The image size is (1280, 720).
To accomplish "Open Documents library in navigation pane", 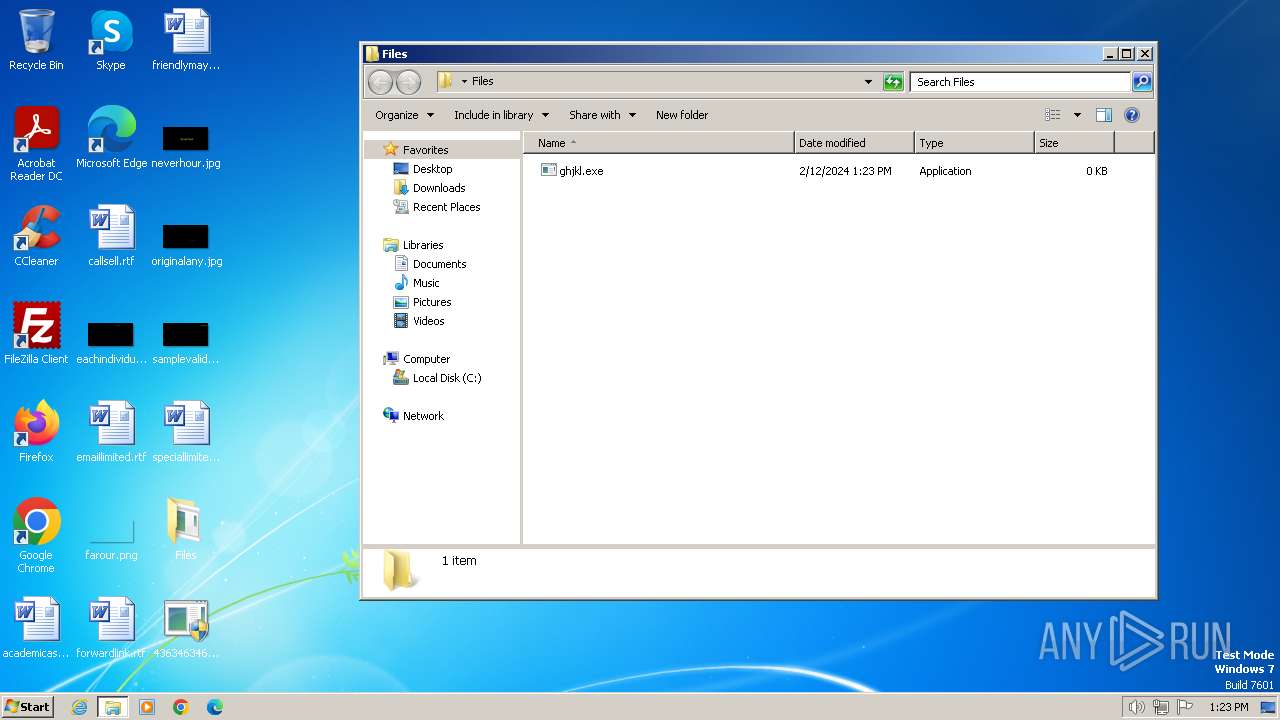I will click(439, 264).
